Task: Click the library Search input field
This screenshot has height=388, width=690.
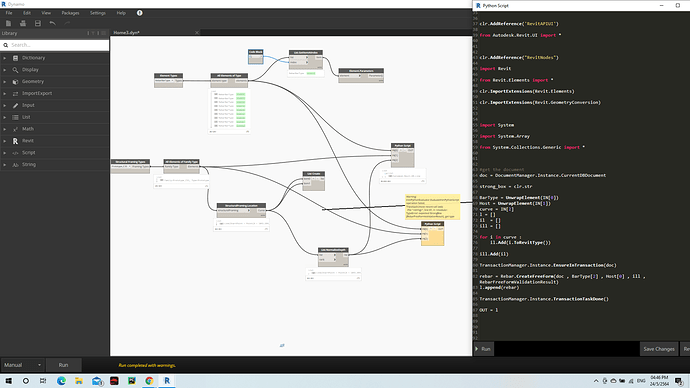Action: [x=55, y=45]
